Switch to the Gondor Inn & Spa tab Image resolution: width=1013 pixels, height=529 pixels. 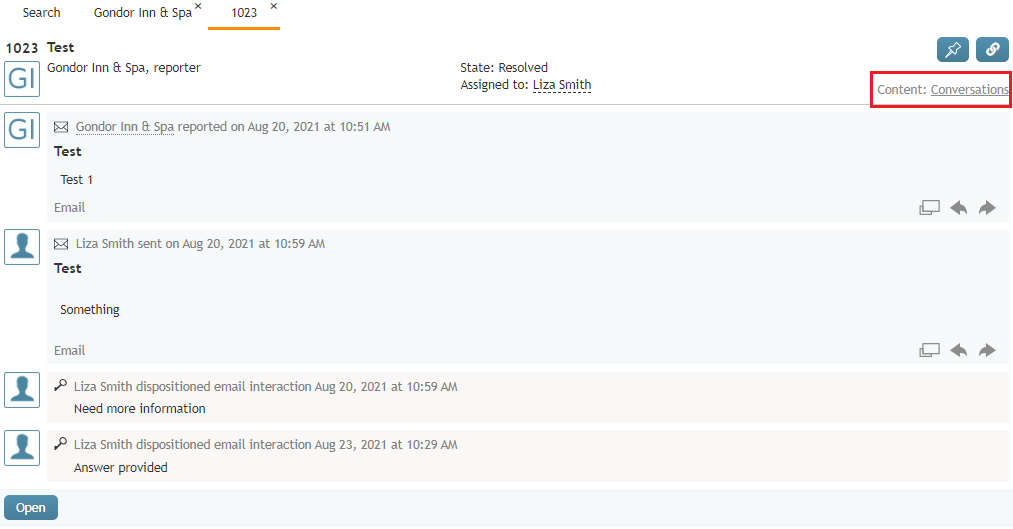(143, 13)
